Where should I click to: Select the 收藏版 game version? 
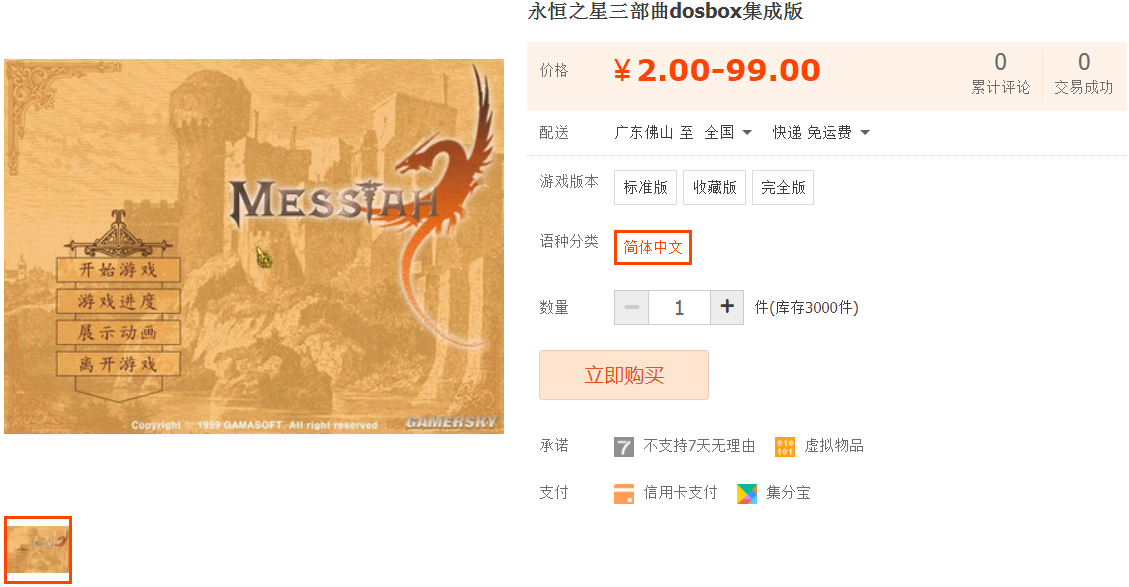(x=714, y=187)
